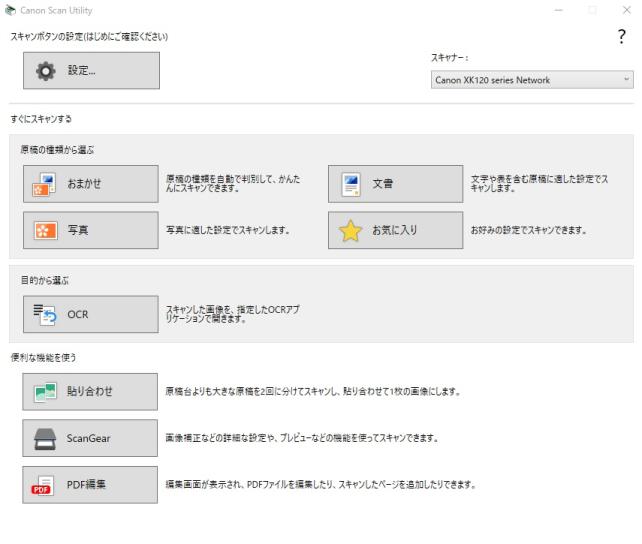Screen dimensions: 642x544
Task: Click the PDF編集 description text
Action: (321, 485)
